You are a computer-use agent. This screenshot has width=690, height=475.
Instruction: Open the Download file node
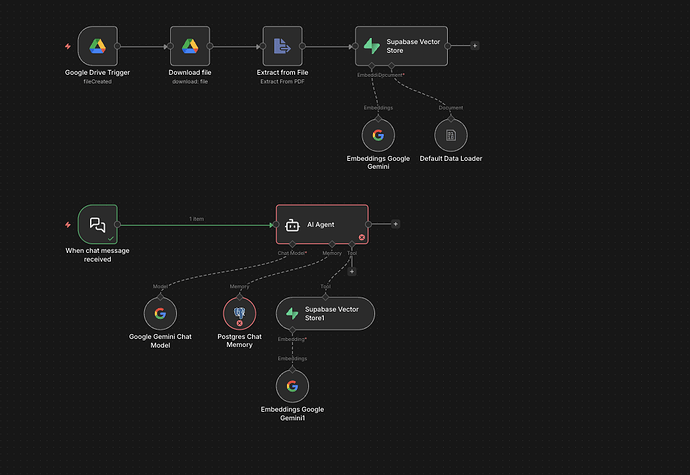pyautogui.click(x=190, y=46)
